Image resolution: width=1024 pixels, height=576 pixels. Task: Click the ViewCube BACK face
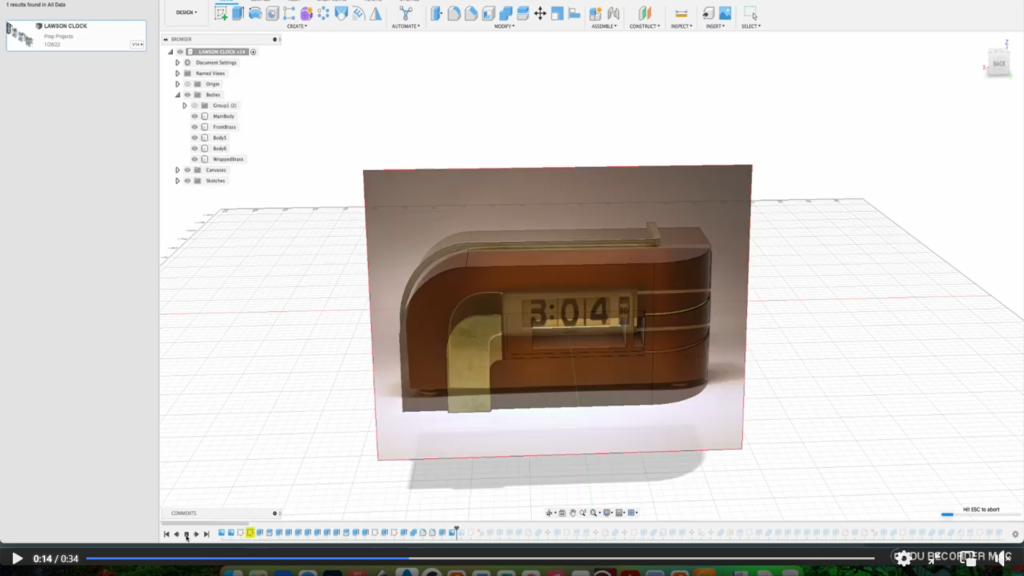[999, 63]
